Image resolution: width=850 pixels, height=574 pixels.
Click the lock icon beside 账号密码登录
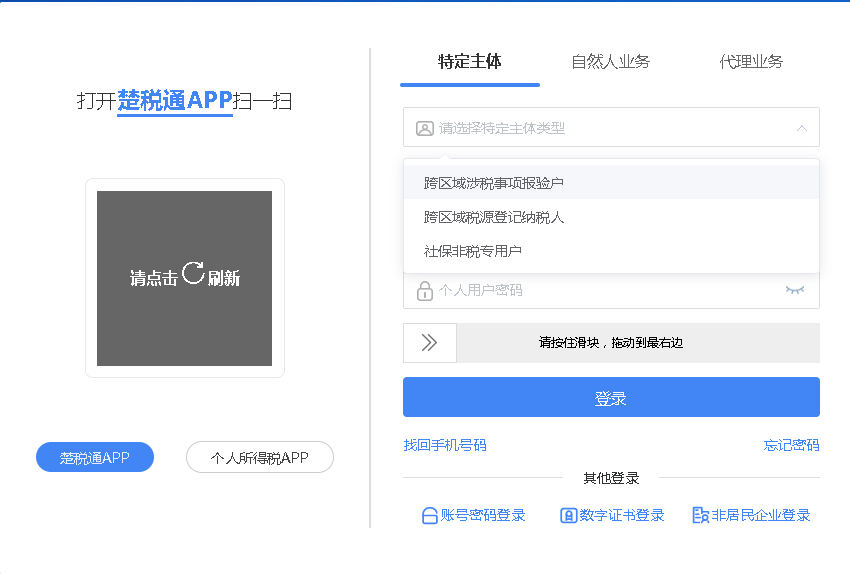coord(429,515)
